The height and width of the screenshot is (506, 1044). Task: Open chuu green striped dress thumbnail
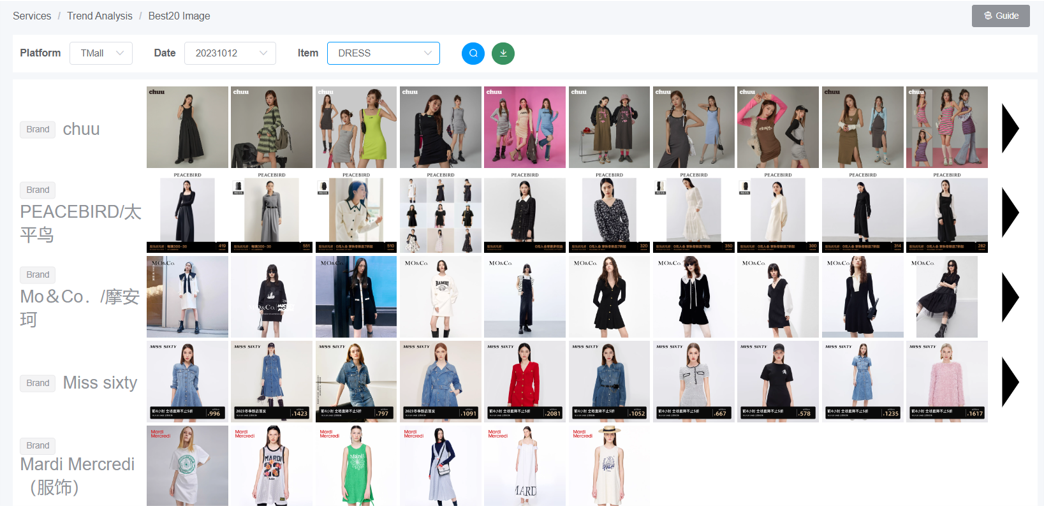[272, 127]
